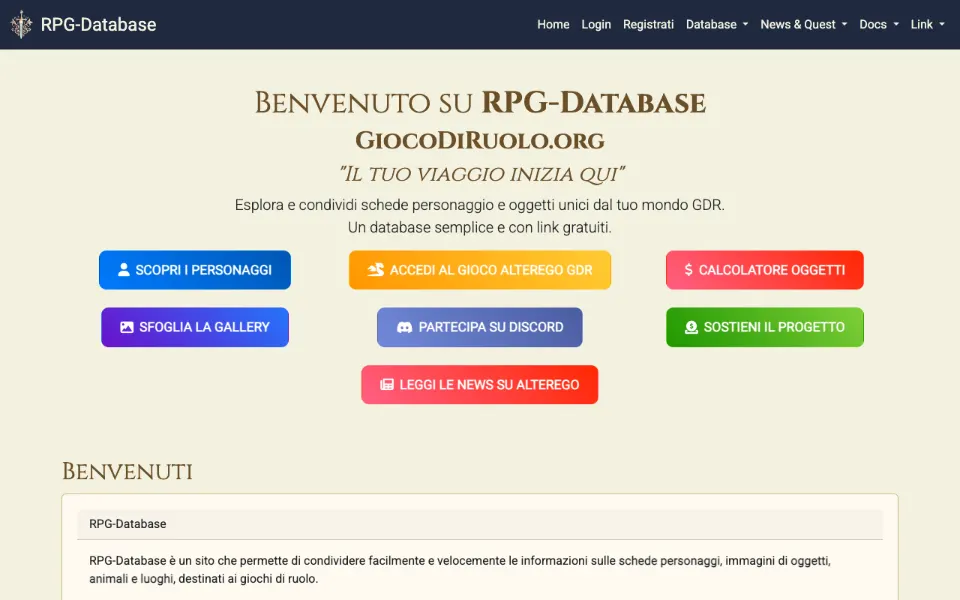The width and height of the screenshot is (960, 600).
Task: Click "Un database semplice e con link gratuiti" text
Action: pos(480,227)
